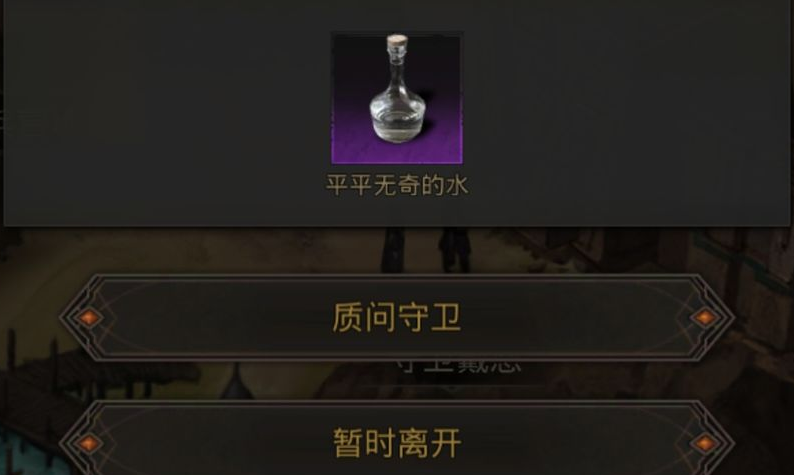Screen dimensions: 794x475
Task: Click the right orange diamond on 暂时离开
Action: click(x=704, y=443)
